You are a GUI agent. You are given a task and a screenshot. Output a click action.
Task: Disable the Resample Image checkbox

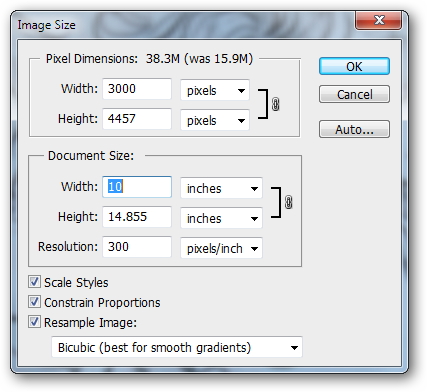coord(34,322)
